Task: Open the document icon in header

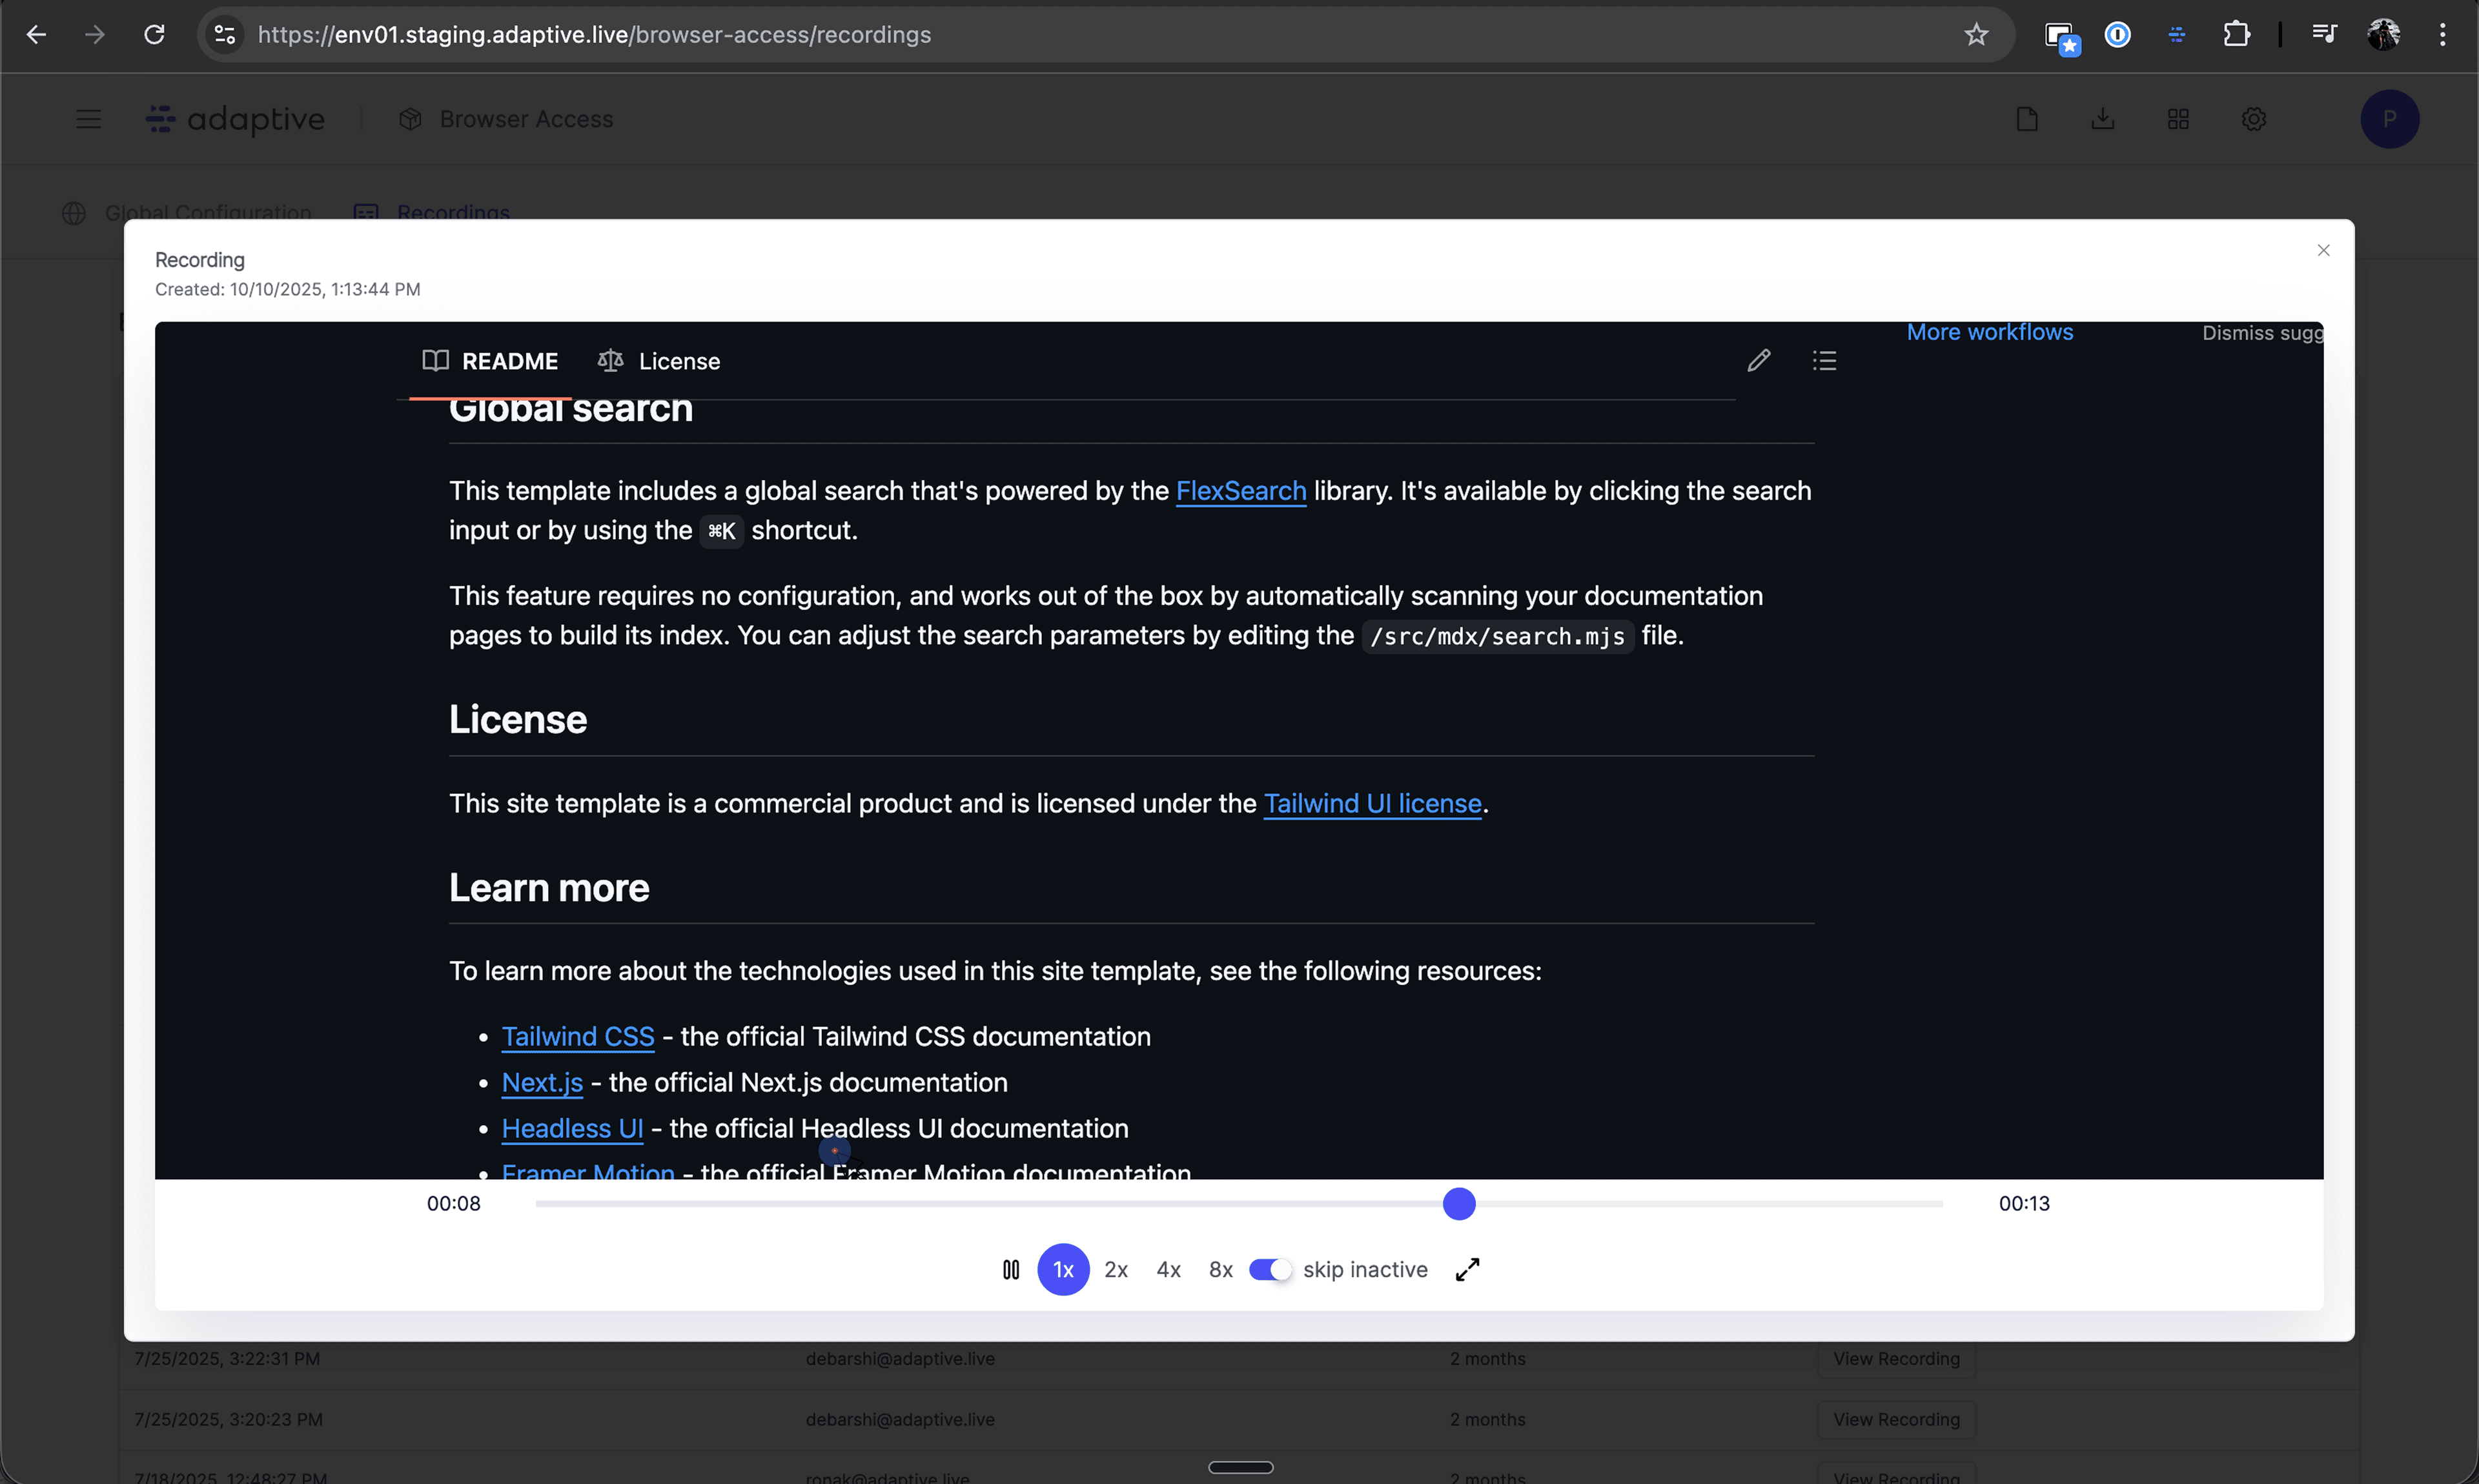Action: point(2027,119)
